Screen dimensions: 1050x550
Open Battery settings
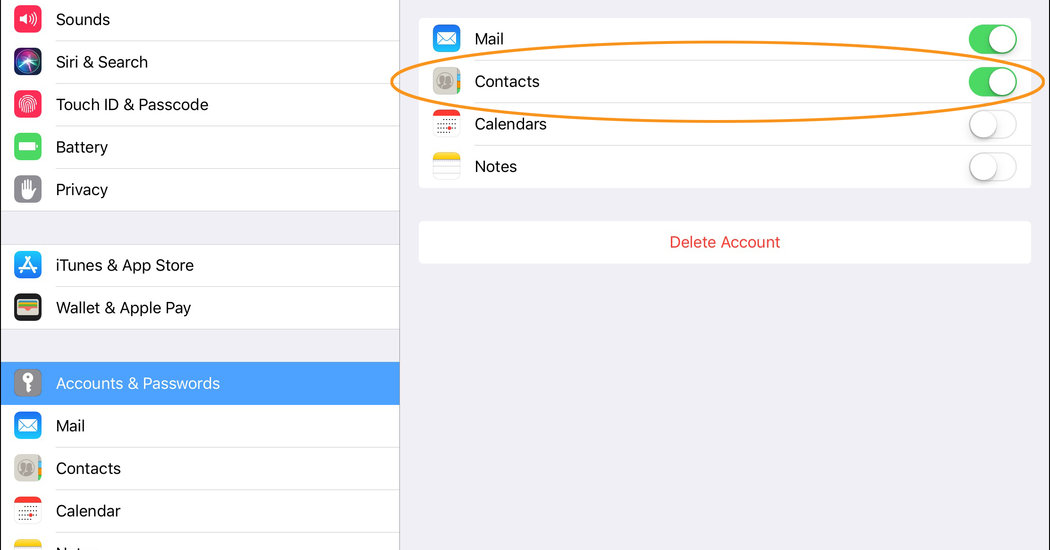[x=200, y=147]
